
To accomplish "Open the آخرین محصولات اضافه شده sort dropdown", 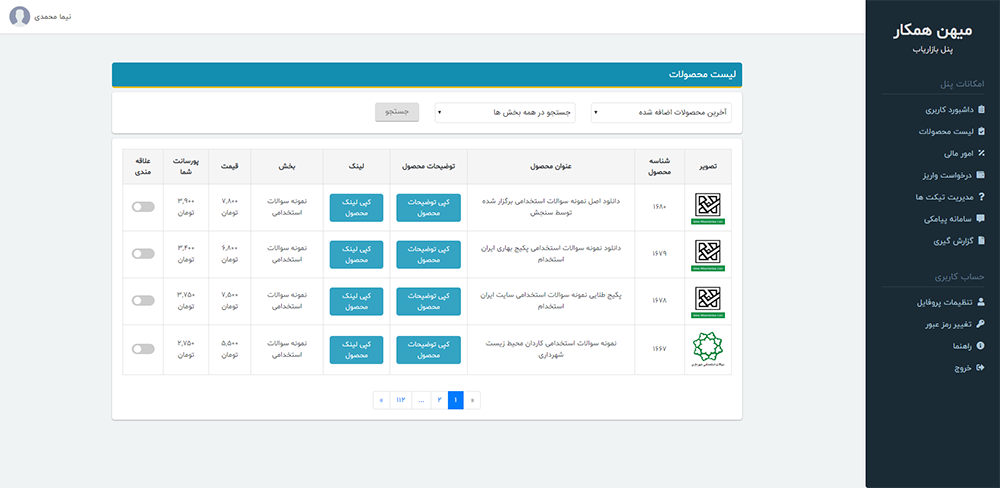I will coord(661,113).
